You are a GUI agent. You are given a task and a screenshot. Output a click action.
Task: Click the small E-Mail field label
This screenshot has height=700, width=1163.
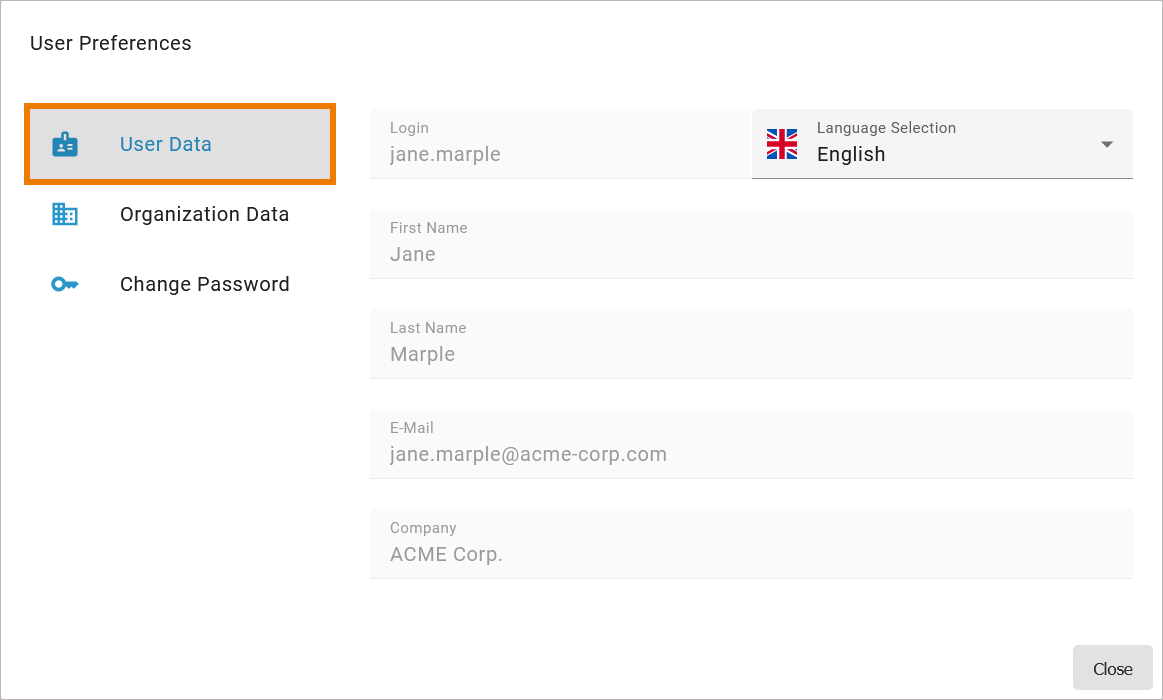412,428
